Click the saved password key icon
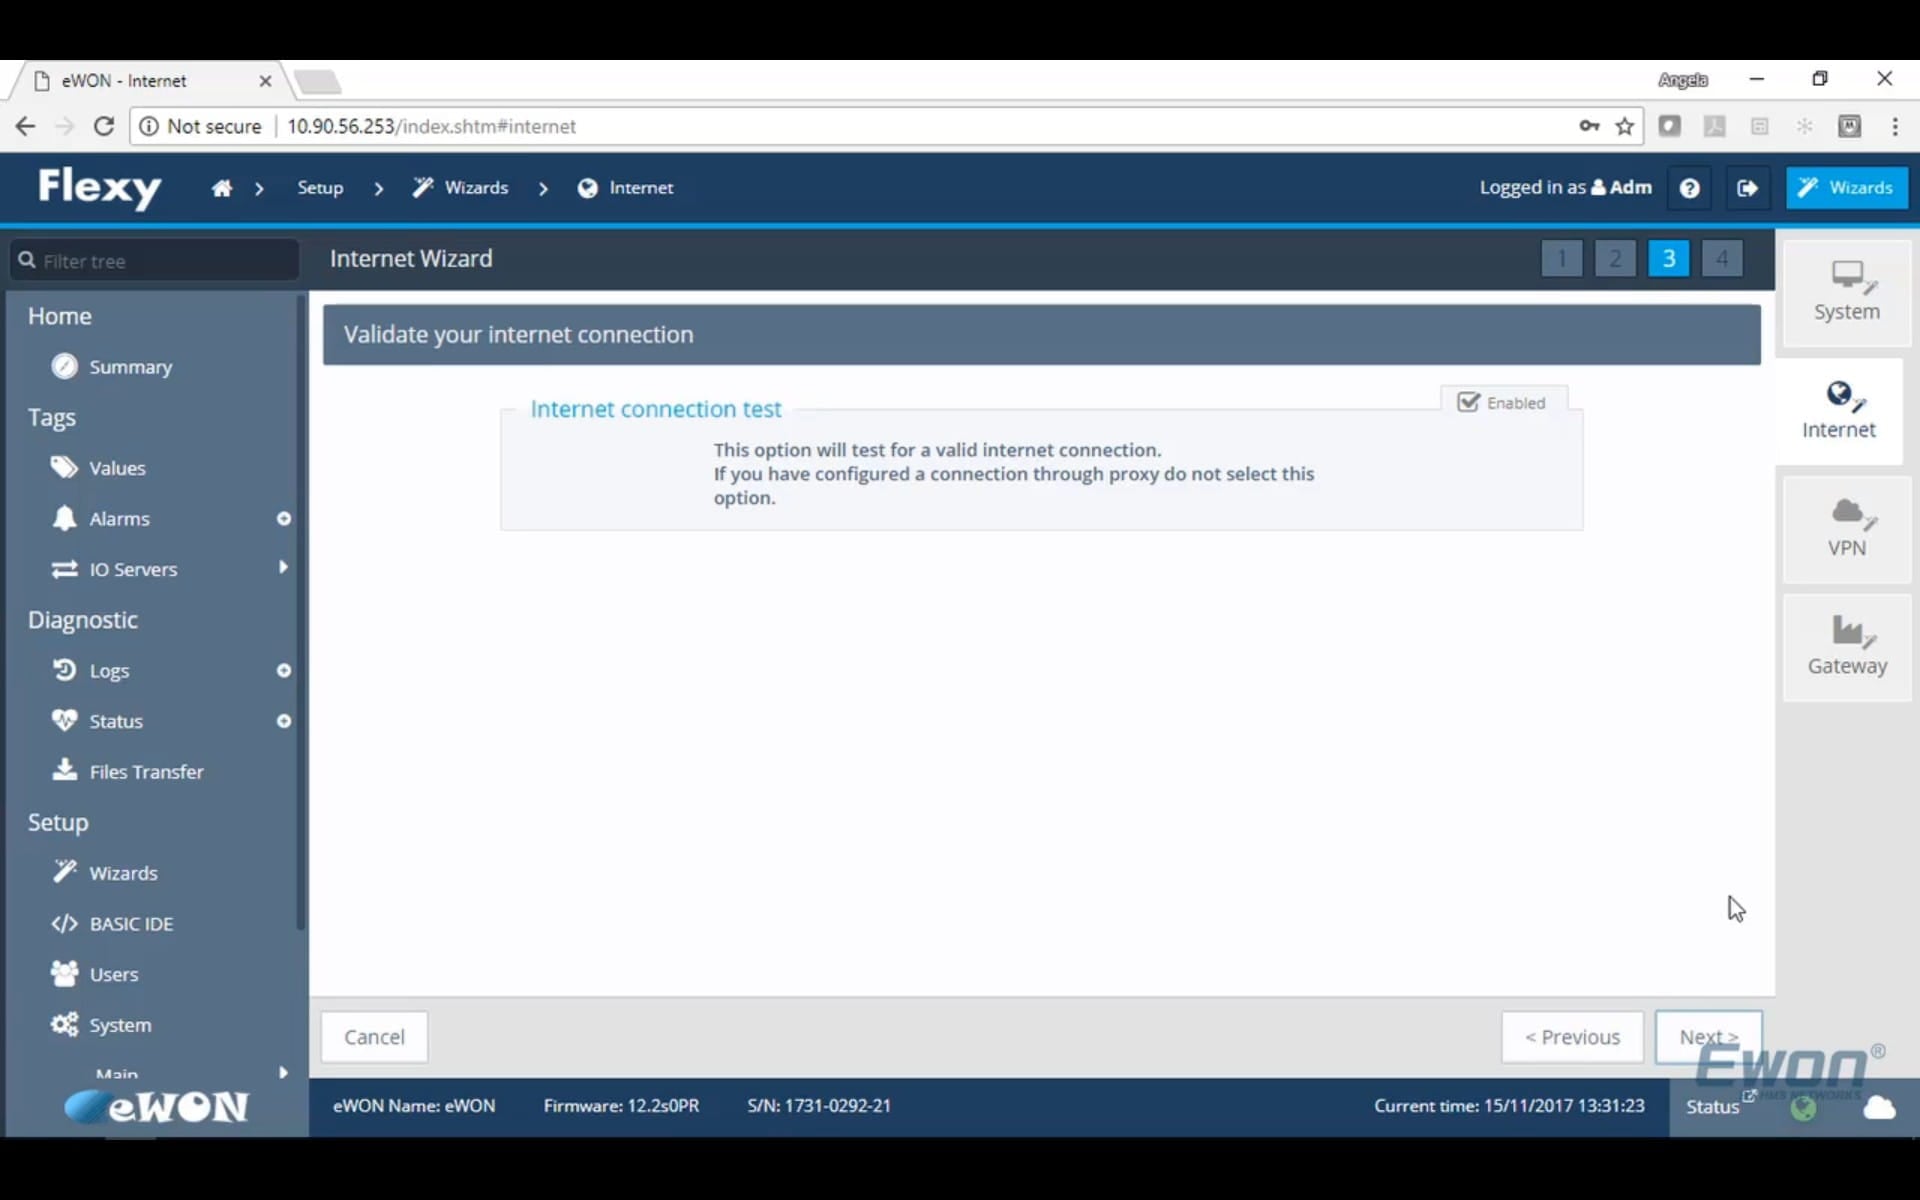This screenshot has height=1200, width=1920. click(x=1589, y=126)
